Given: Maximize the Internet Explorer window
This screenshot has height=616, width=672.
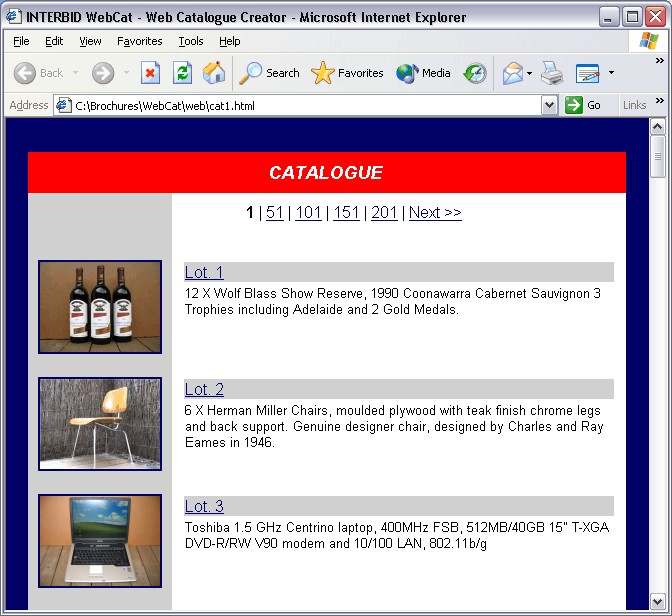Looking at the screenshot, I should 632,17.
